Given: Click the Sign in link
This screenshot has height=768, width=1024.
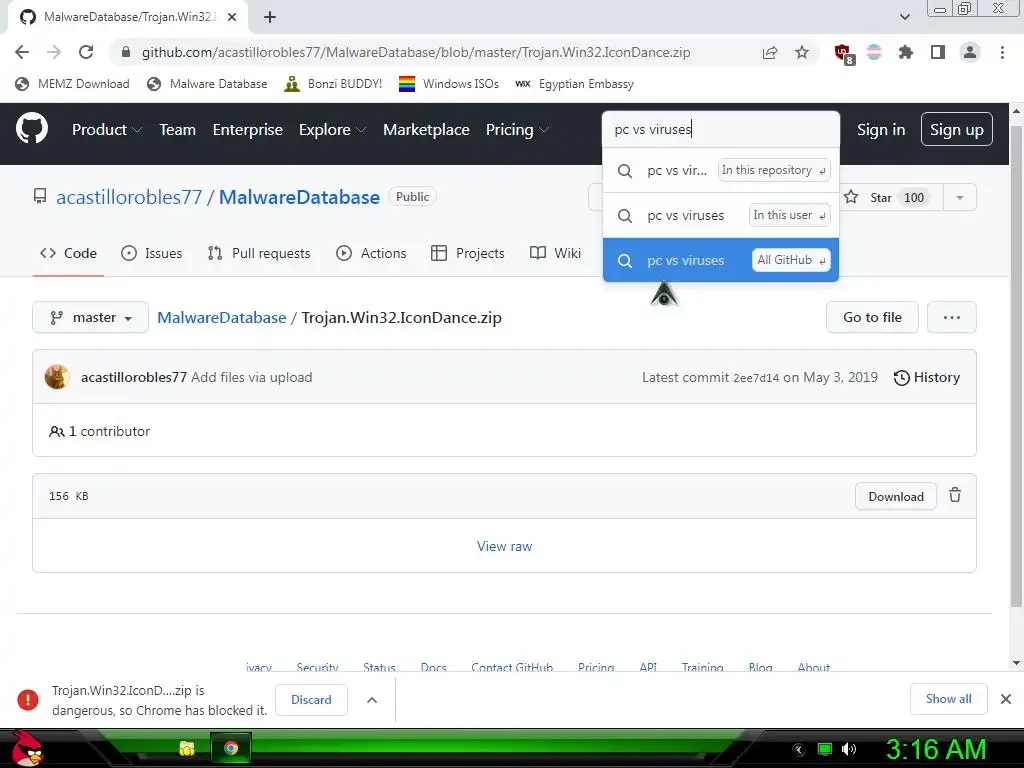Looking at the screenshot, I should 881,129.
